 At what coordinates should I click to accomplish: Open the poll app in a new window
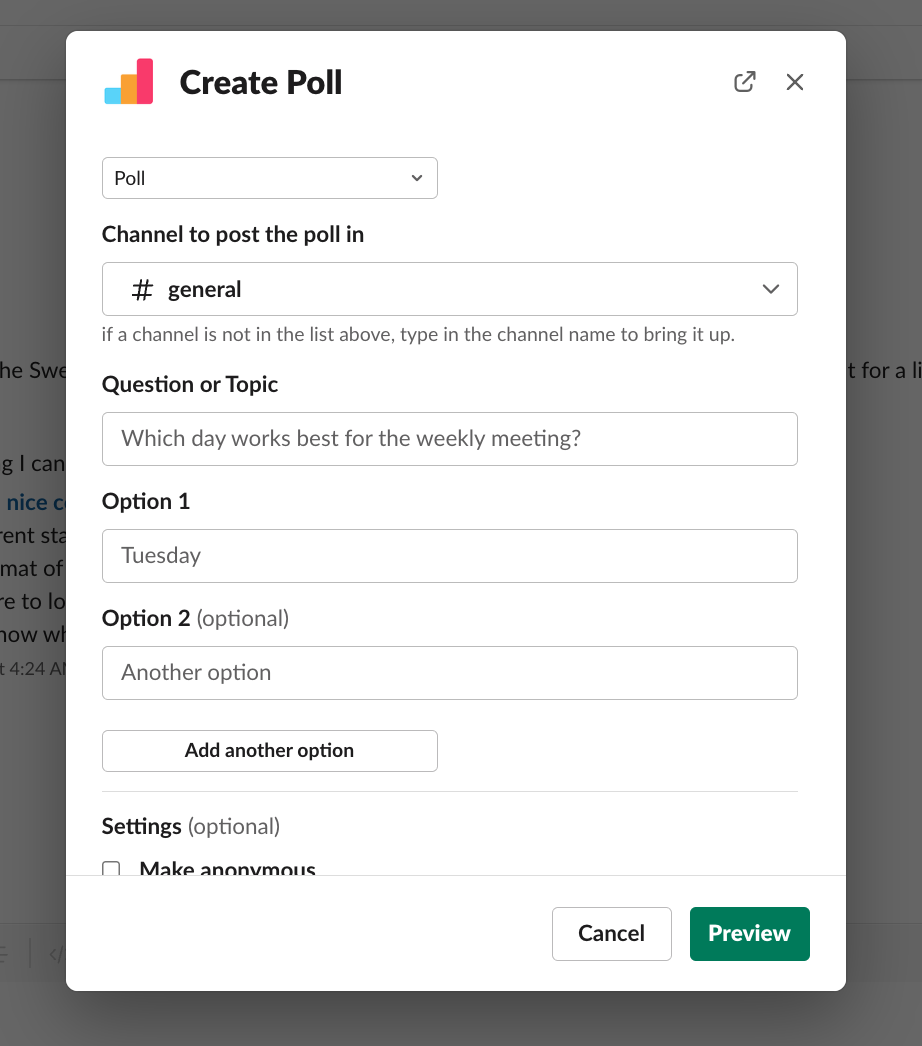coord(744,82)
